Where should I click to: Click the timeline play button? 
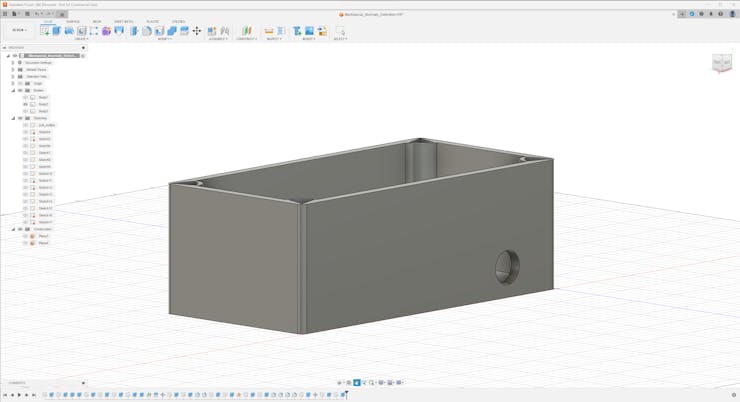coord(19,395)
